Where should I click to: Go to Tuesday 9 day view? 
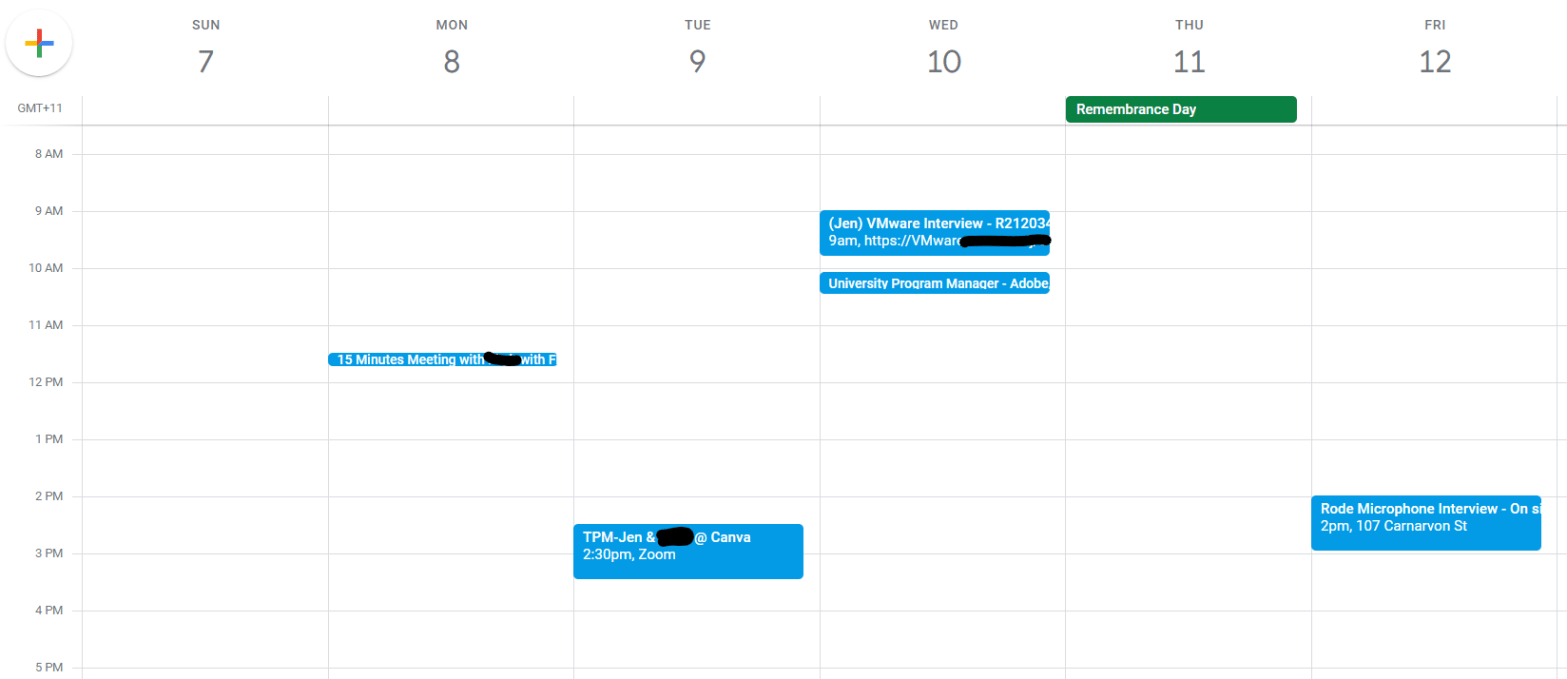click(697, 62)
